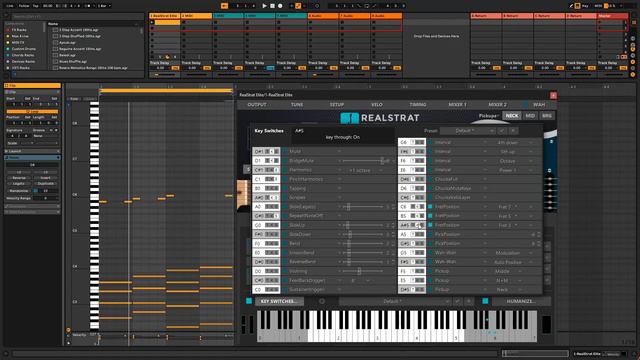Click the learn icon in F5 row

[x=412, y=271]
